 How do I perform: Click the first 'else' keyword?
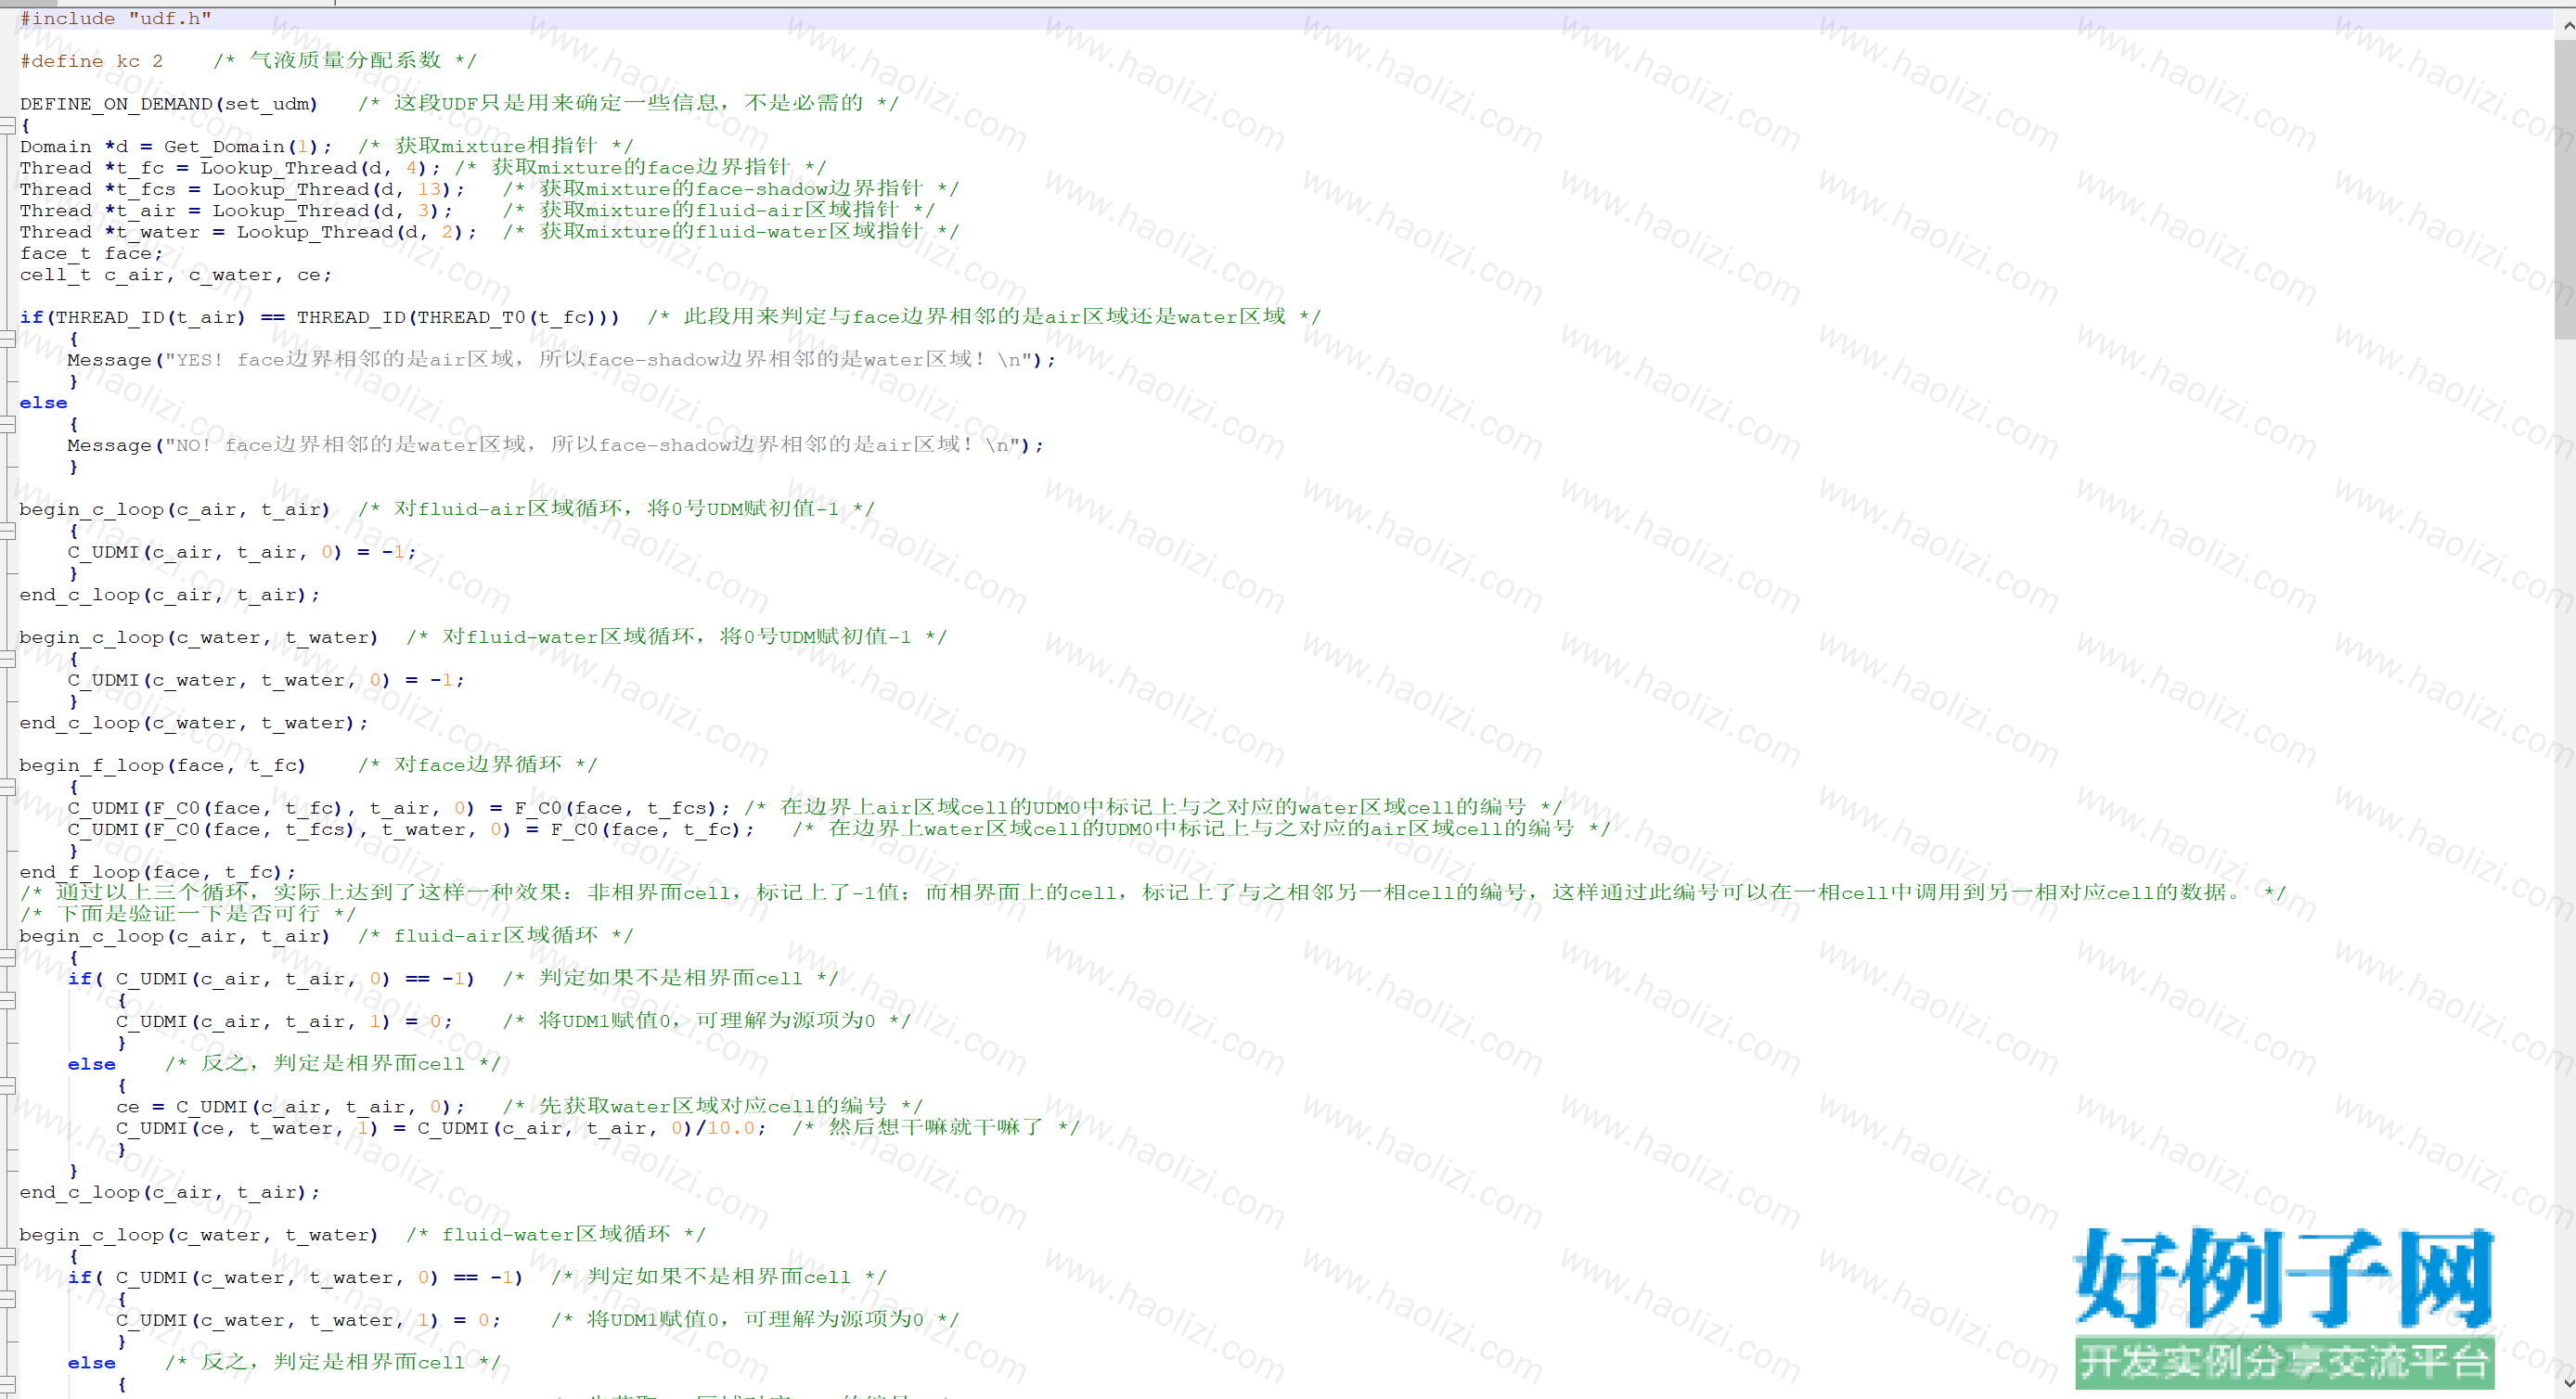(x=43, y=403)
